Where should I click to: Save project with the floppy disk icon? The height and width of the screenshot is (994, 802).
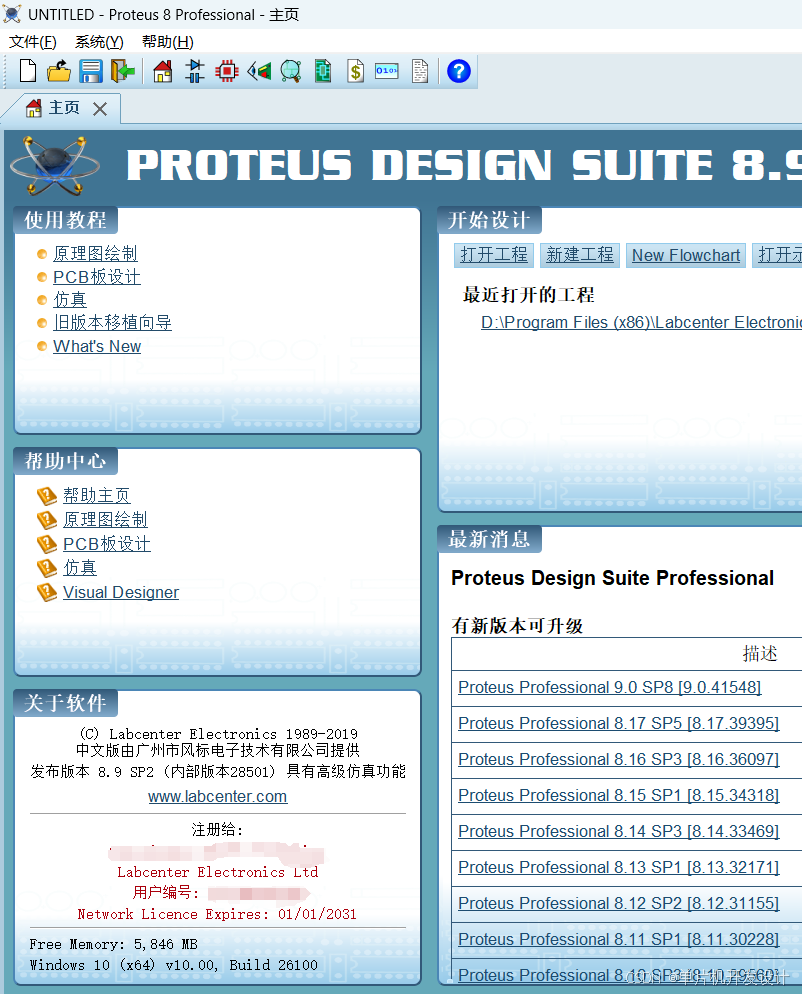91,71
